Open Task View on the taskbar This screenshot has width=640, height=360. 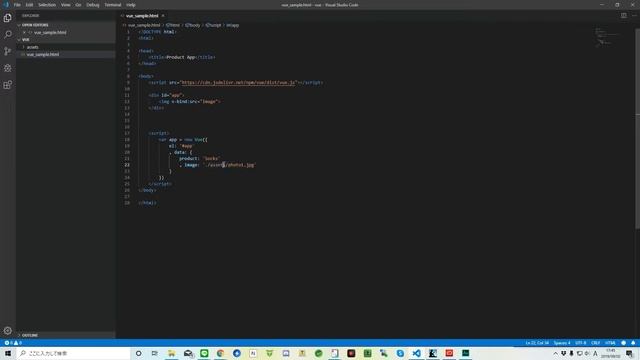155,353
